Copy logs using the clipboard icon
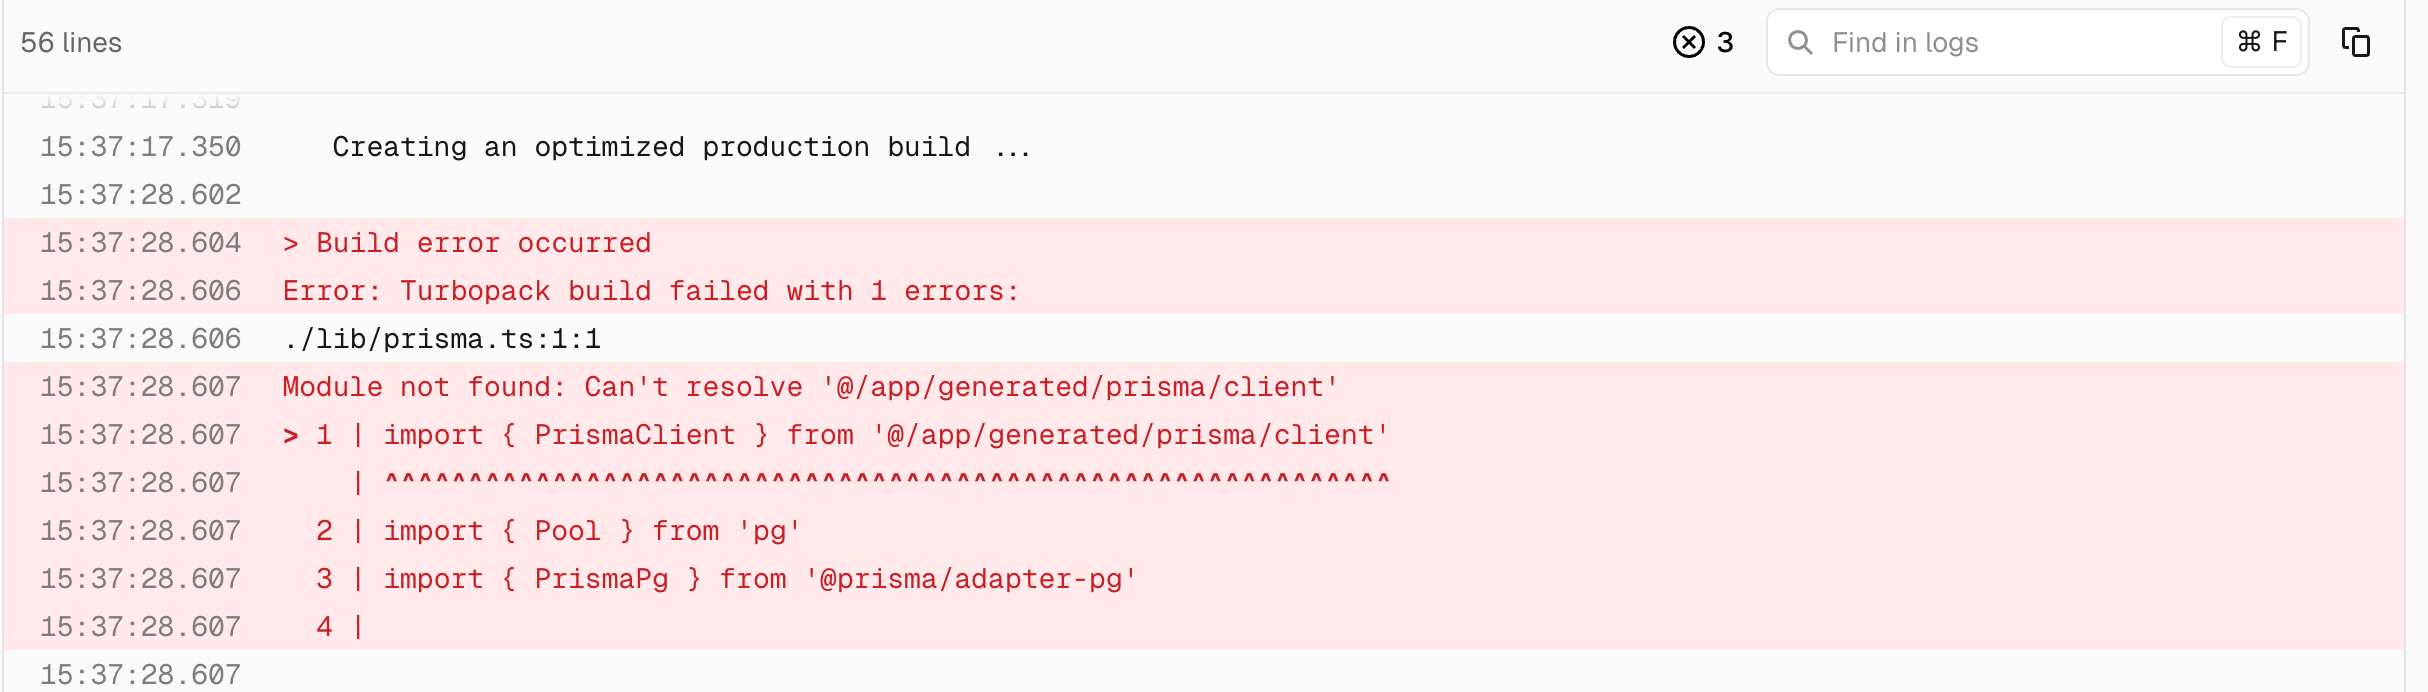 tap(2355, 42)
